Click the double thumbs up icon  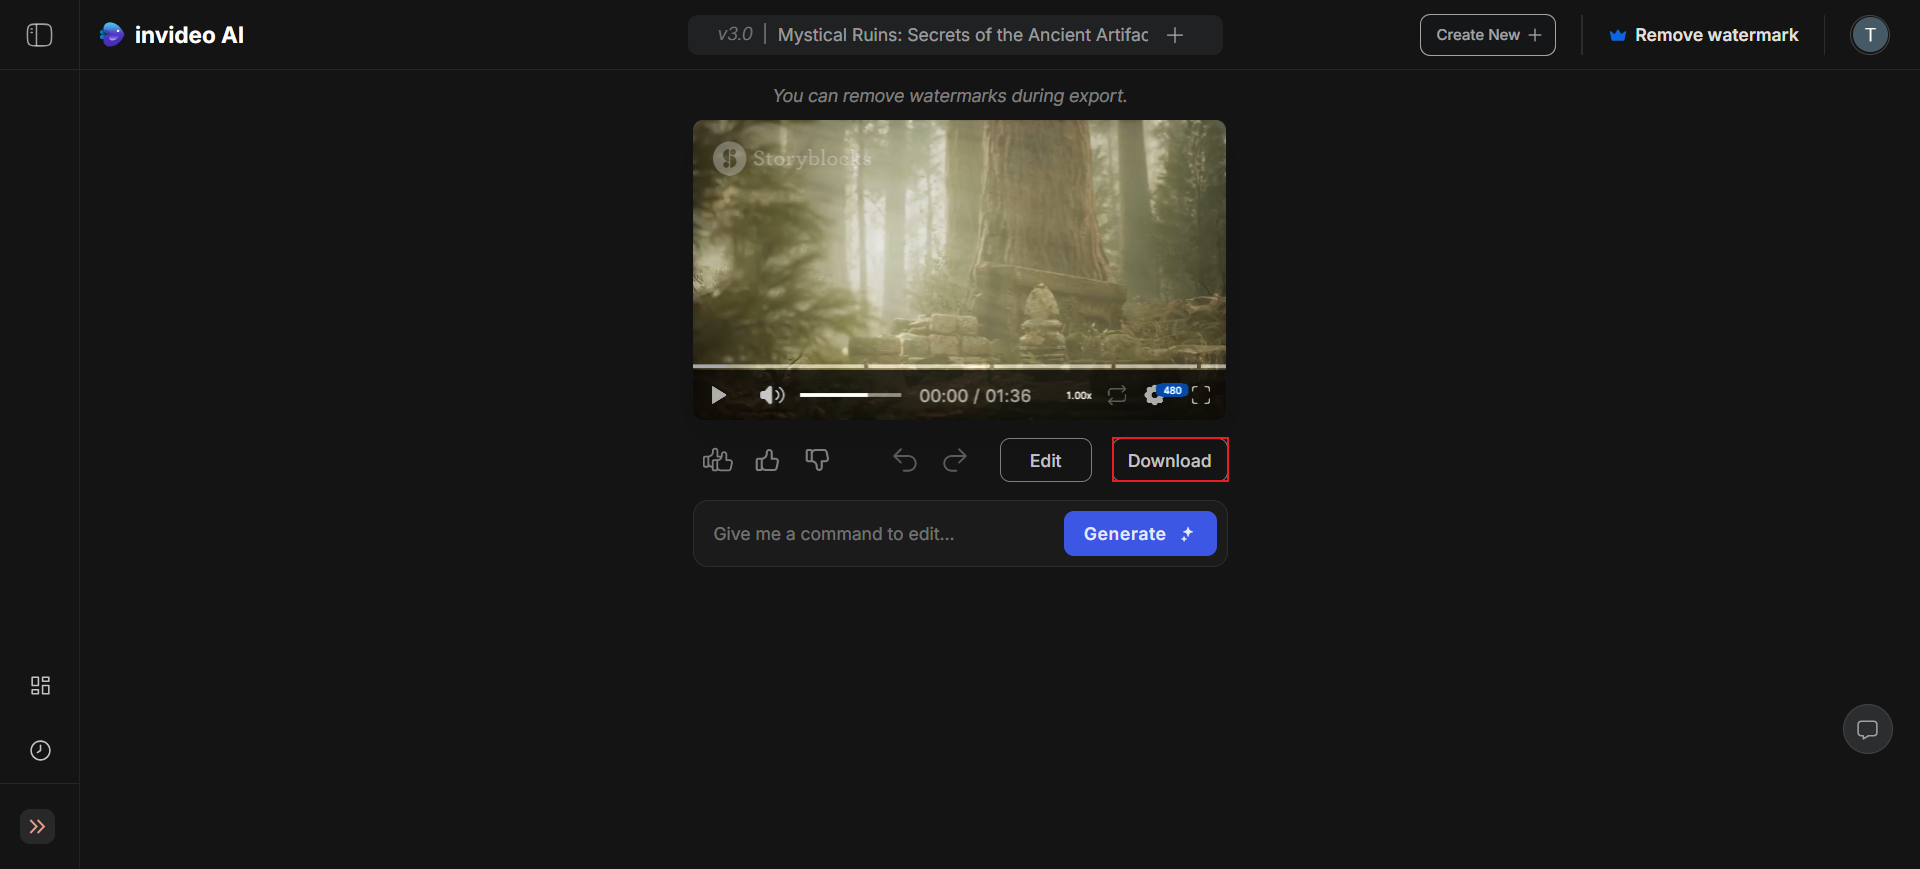tap(718, 460)
